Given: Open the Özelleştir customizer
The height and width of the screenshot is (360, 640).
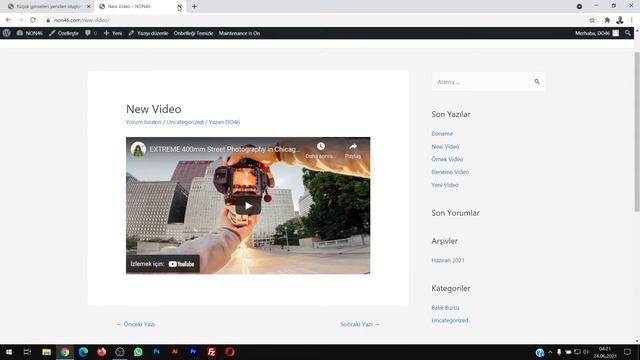Looking at the screenshot, I should tap(64, 33).
